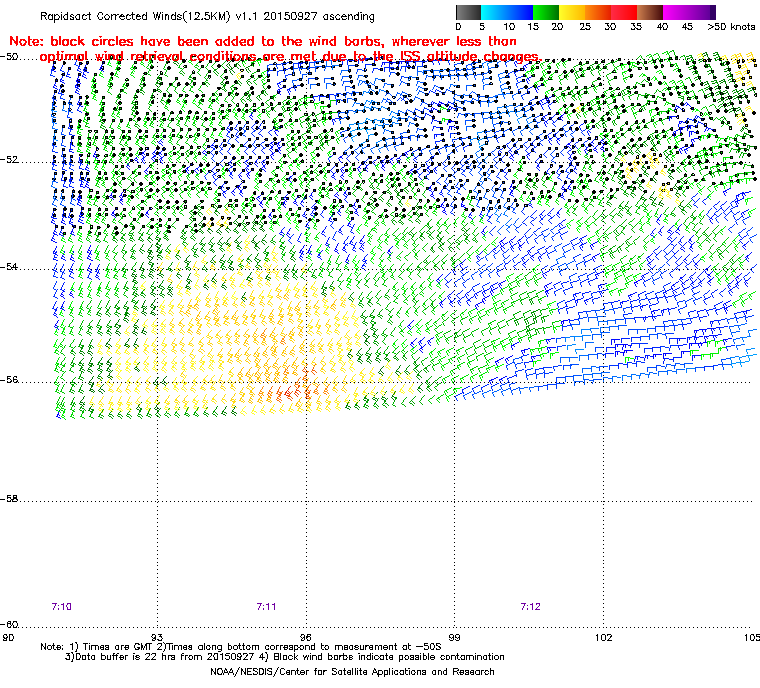
Task: Click the -56 latitude axis label
Action: (x=9, y=380)
